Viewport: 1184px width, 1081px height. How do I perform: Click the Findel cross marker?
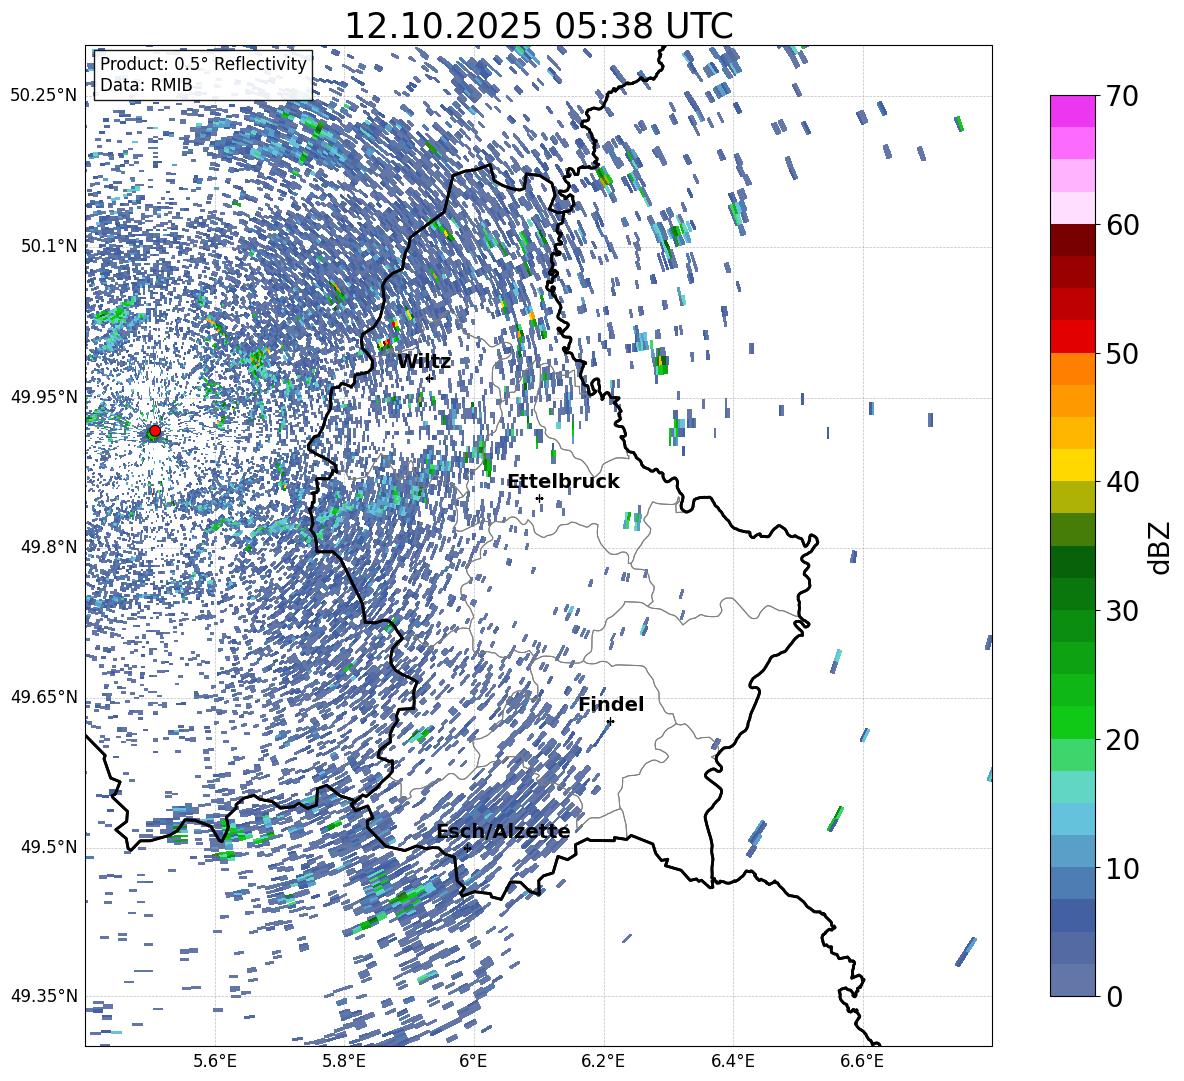tap(610, 722)
